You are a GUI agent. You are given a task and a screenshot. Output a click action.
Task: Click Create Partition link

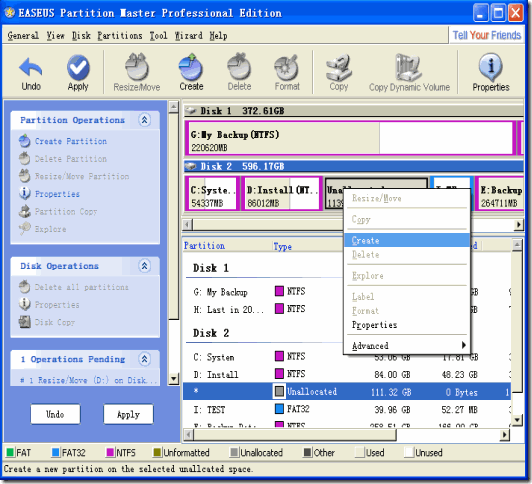coord(71,141)
